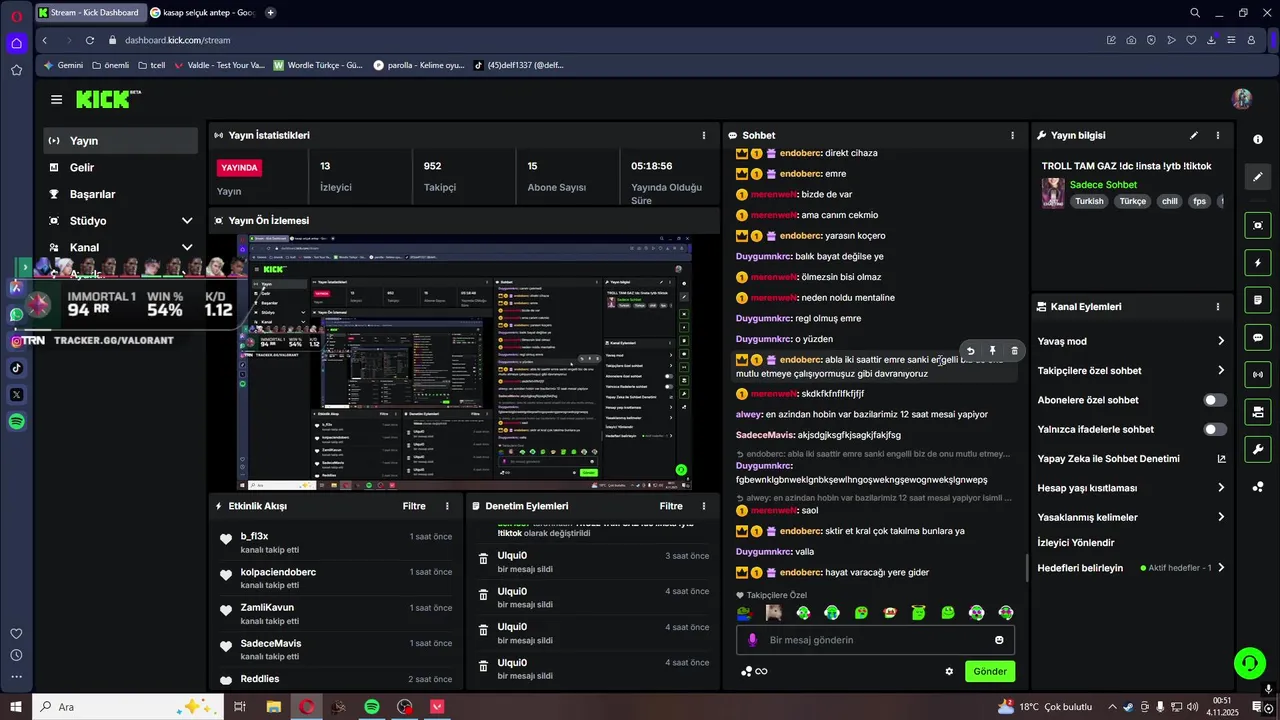
Task: Click Filtre in Denetim Eylemleri panel
Action: 670,506
